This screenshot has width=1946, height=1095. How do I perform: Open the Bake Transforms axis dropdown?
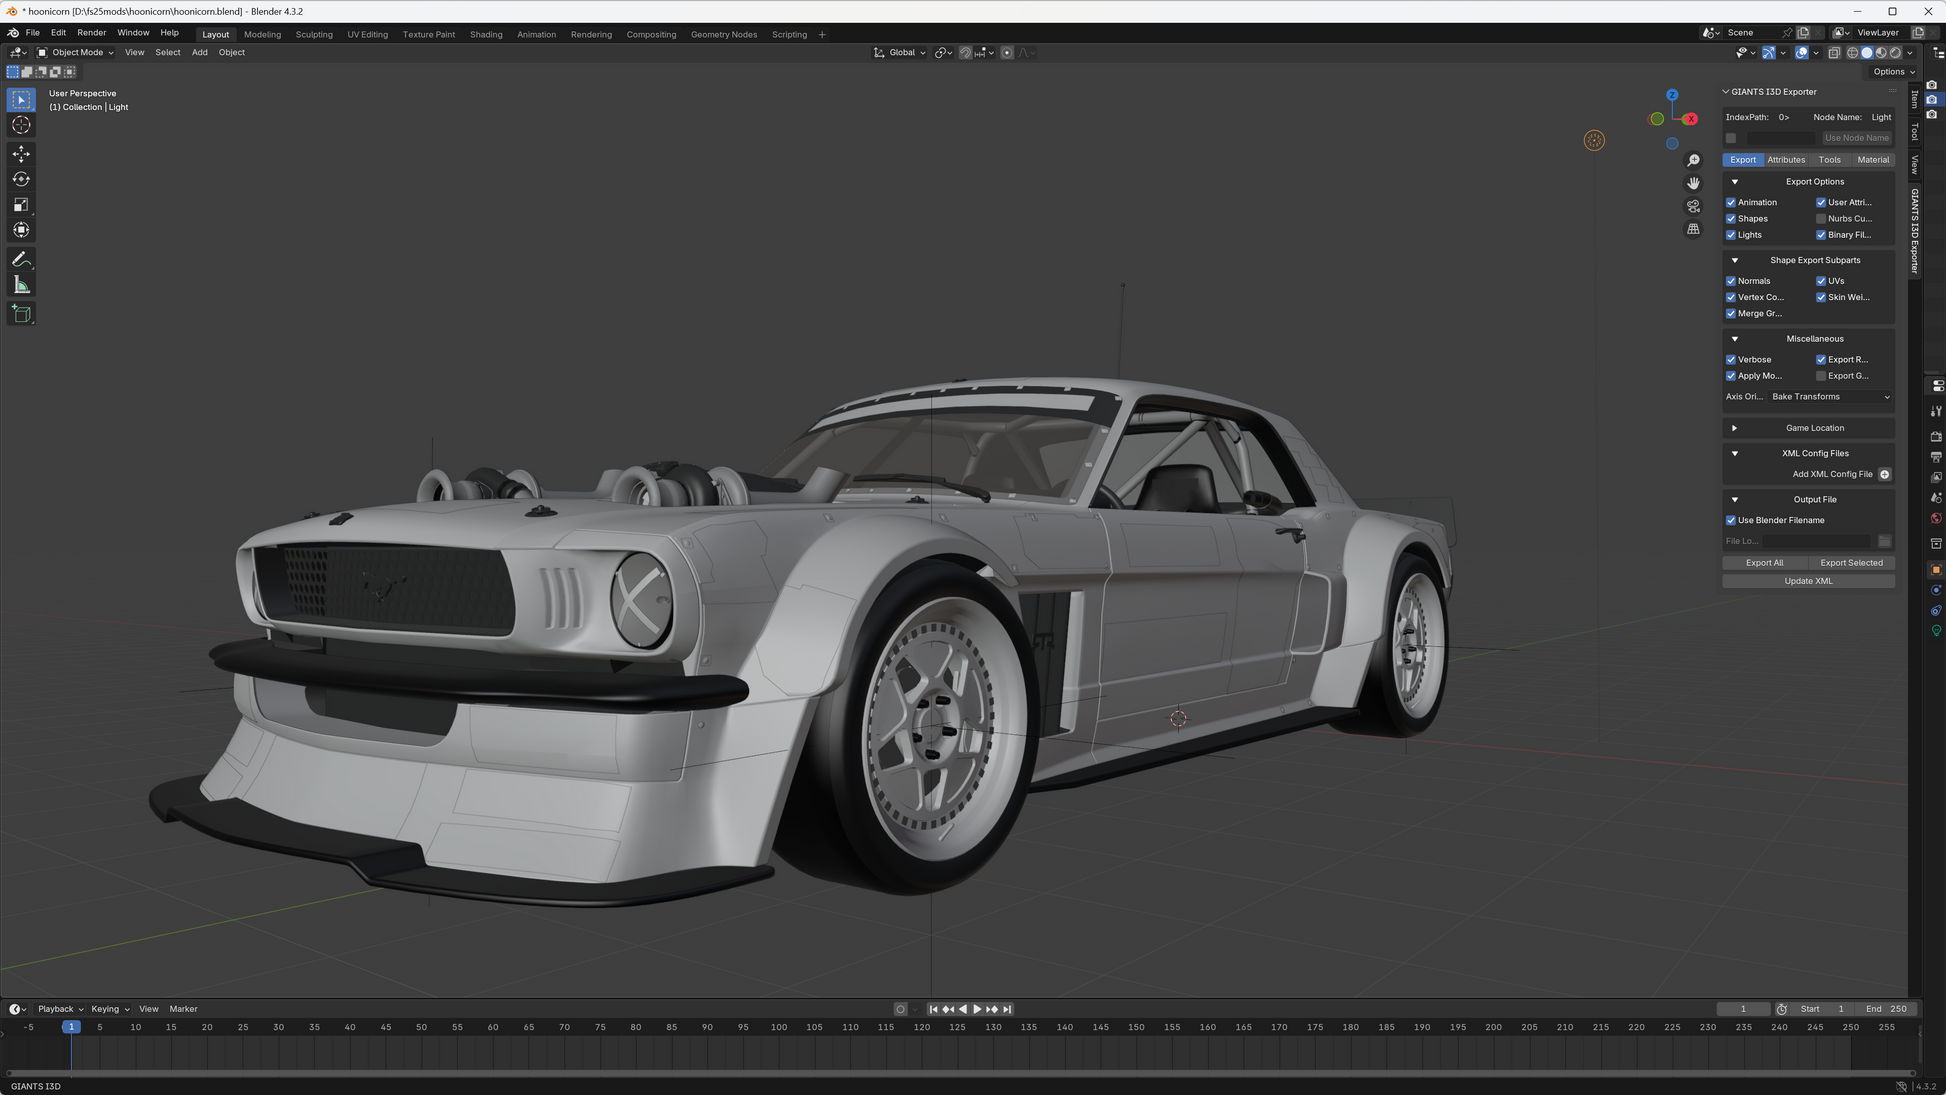(x=1830, y=397)
